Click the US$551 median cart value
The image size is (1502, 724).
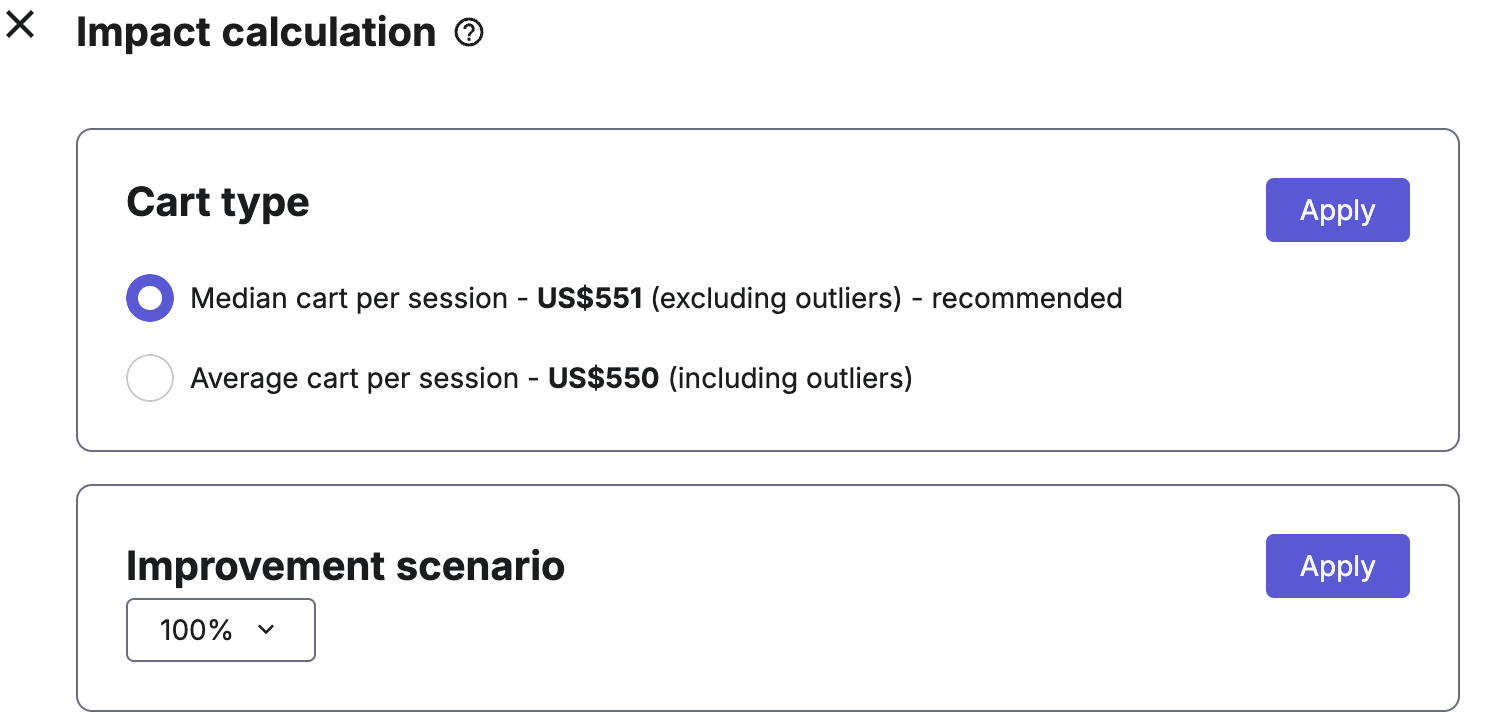[x=590, y=298]
